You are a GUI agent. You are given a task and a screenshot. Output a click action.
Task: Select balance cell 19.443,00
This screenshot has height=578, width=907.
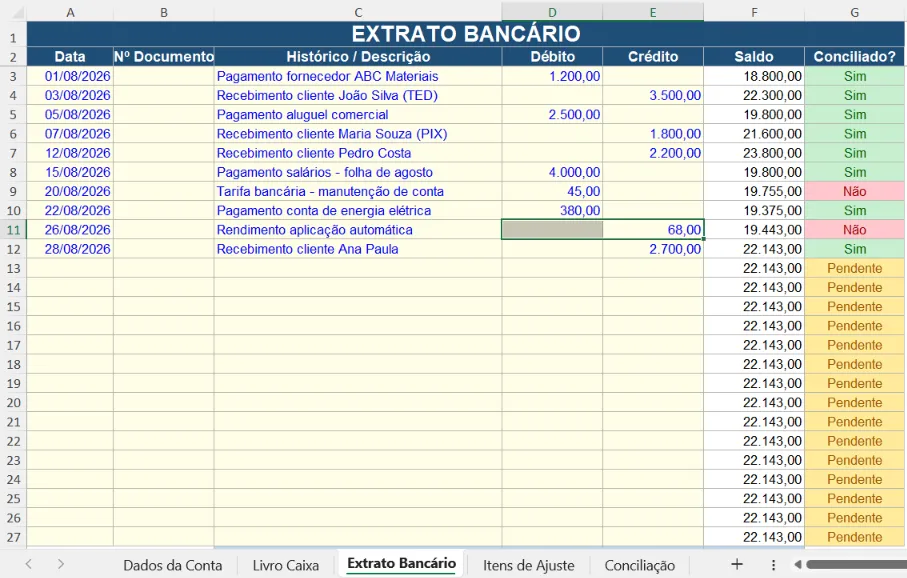[754, 230]
